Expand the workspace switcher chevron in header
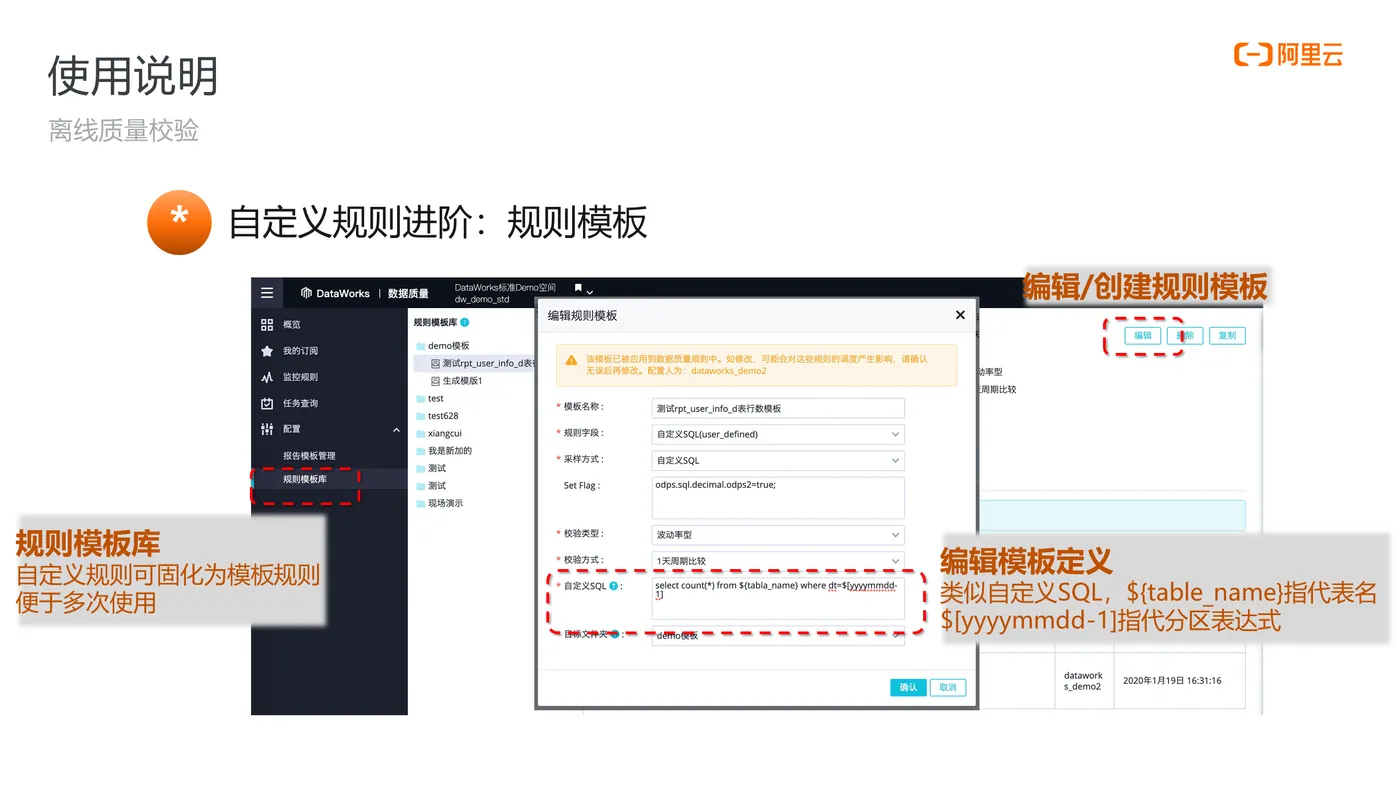The height and width of the screenshot is (788, 1400). 590,292
